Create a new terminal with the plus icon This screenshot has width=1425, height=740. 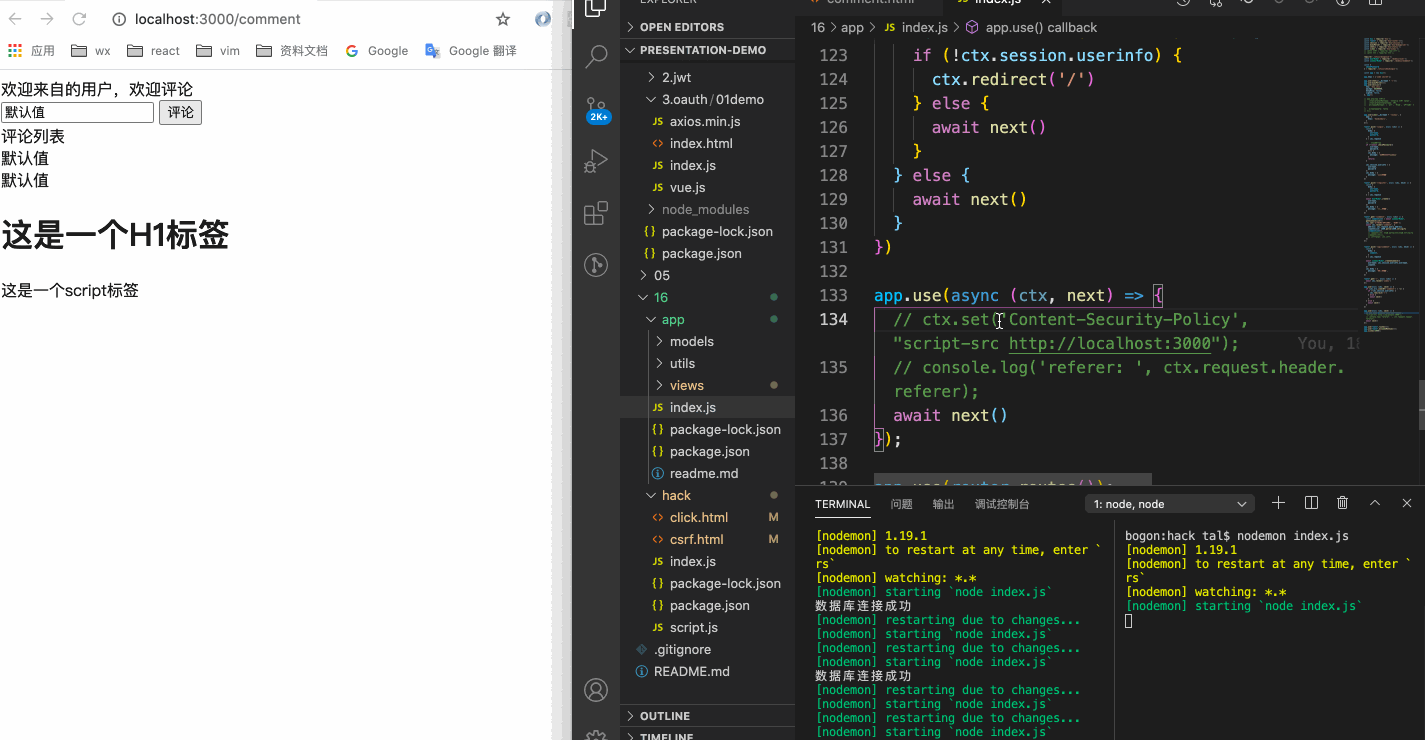1278,503
